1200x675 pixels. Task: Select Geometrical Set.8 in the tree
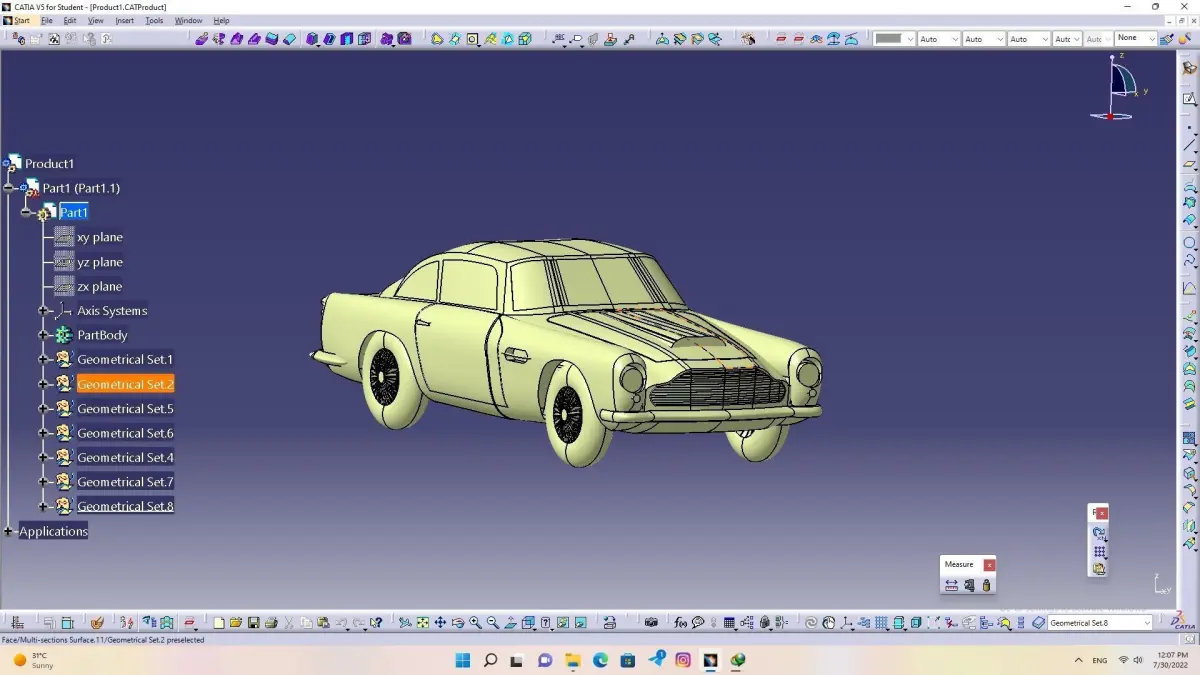pos(125,506)
